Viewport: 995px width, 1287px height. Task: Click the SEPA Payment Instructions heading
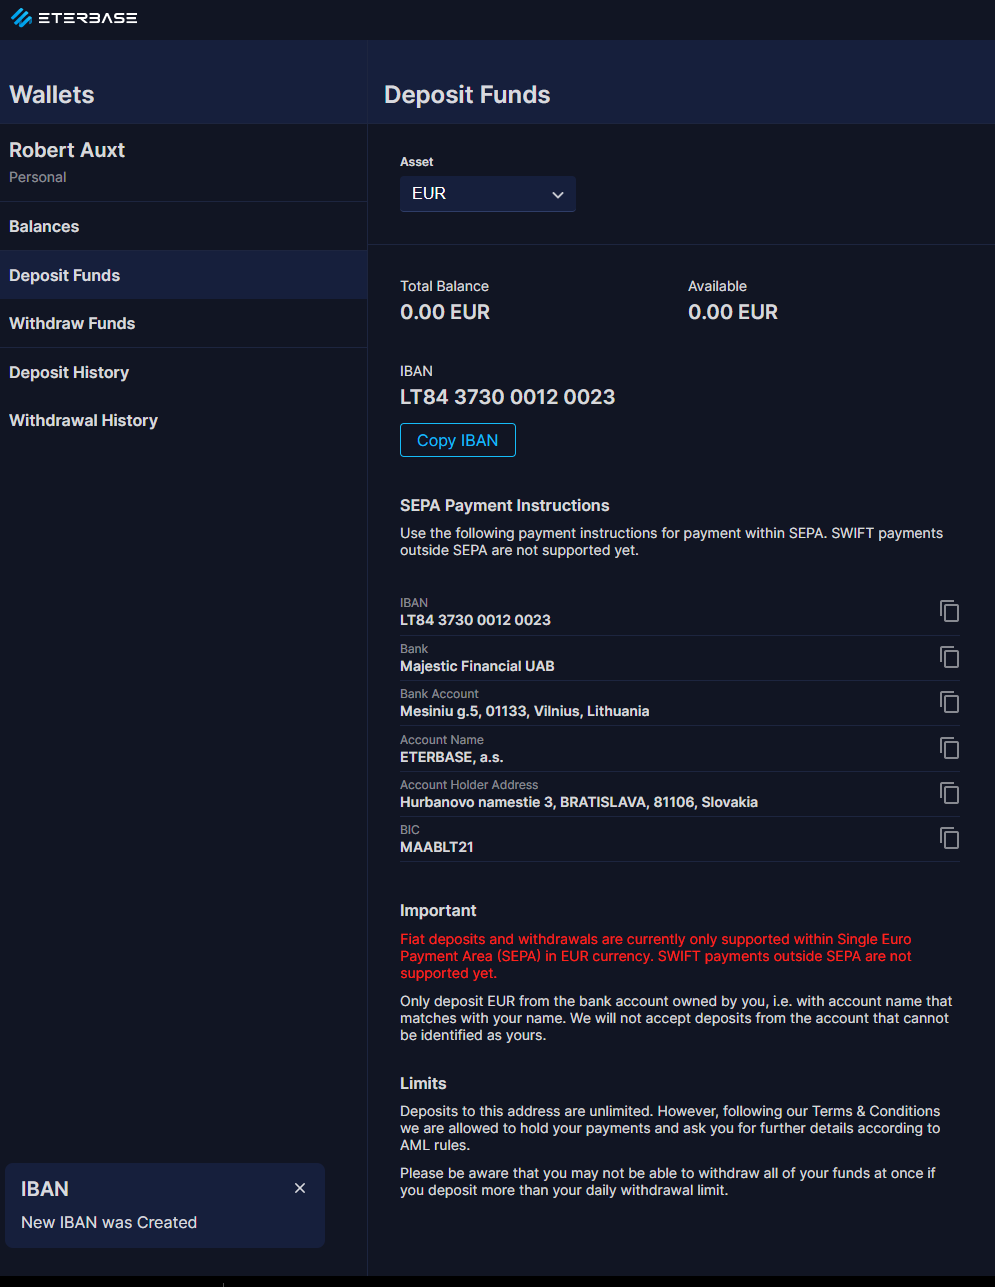(505, 506)
